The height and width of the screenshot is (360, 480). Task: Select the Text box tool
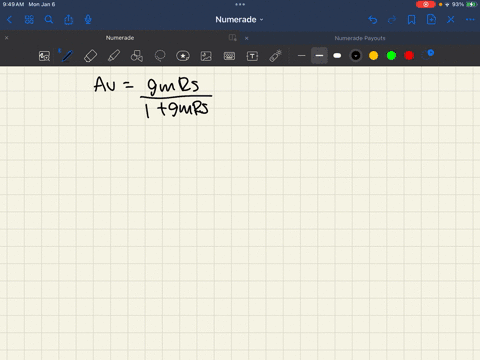coord(252,56)
